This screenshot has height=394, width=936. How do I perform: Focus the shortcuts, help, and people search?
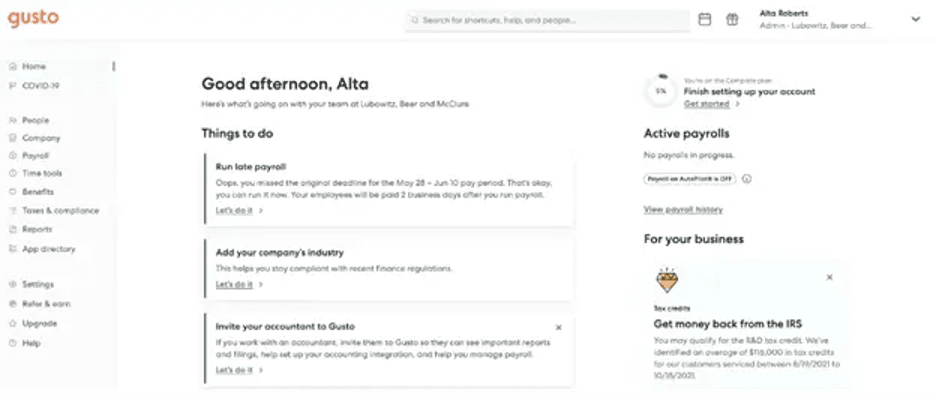pos(547,20)
